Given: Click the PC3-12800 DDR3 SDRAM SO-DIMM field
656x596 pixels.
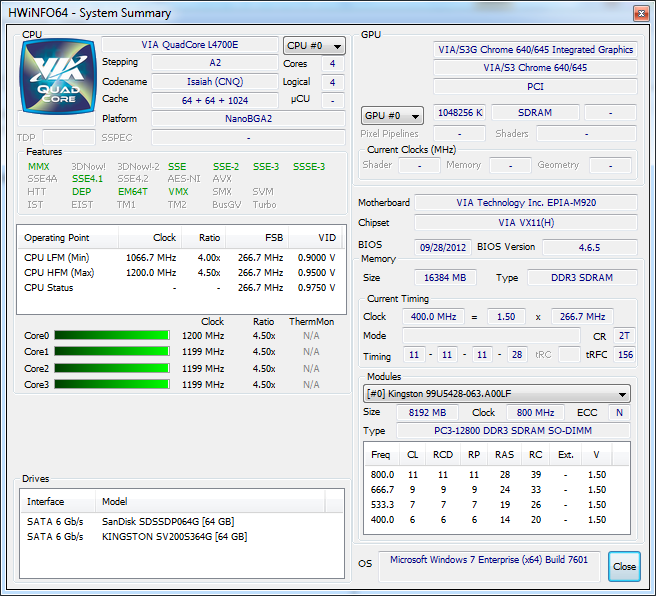Looking at the screenshot, I should (x=513, y=431).
